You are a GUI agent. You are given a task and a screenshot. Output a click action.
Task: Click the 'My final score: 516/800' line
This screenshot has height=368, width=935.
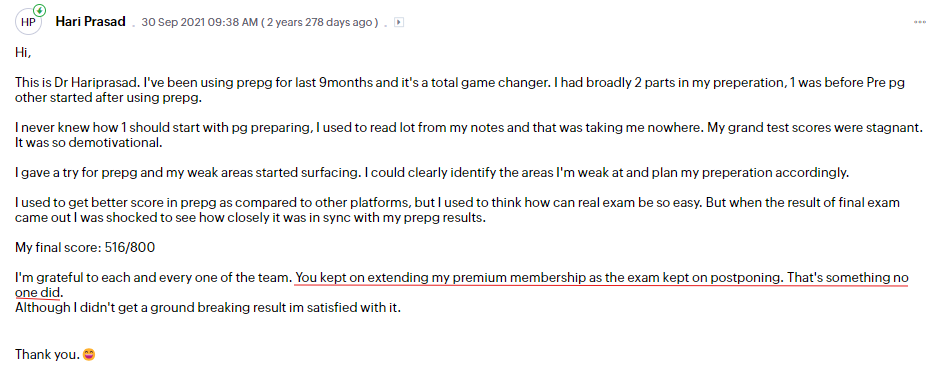(x=85, y=248)
